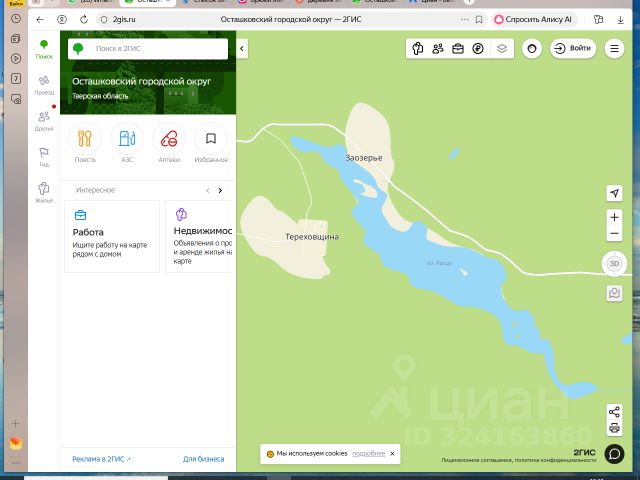The width and height of the screenshot is (640, 480).
Task: Click the boxed 7 icon in browser sidebar
Action: point(16,78)
